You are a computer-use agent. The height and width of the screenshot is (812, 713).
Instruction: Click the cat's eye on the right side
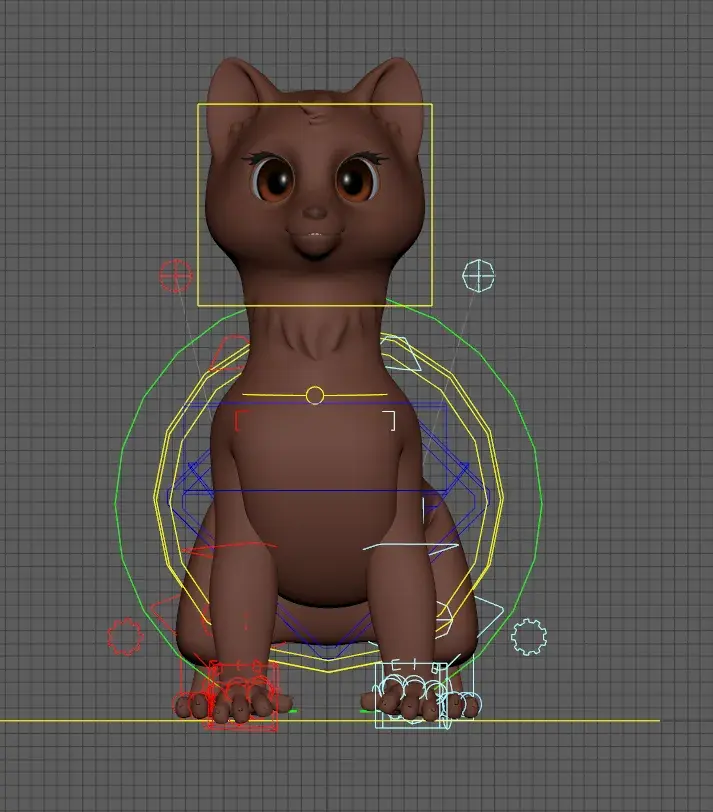pos(353,181)
